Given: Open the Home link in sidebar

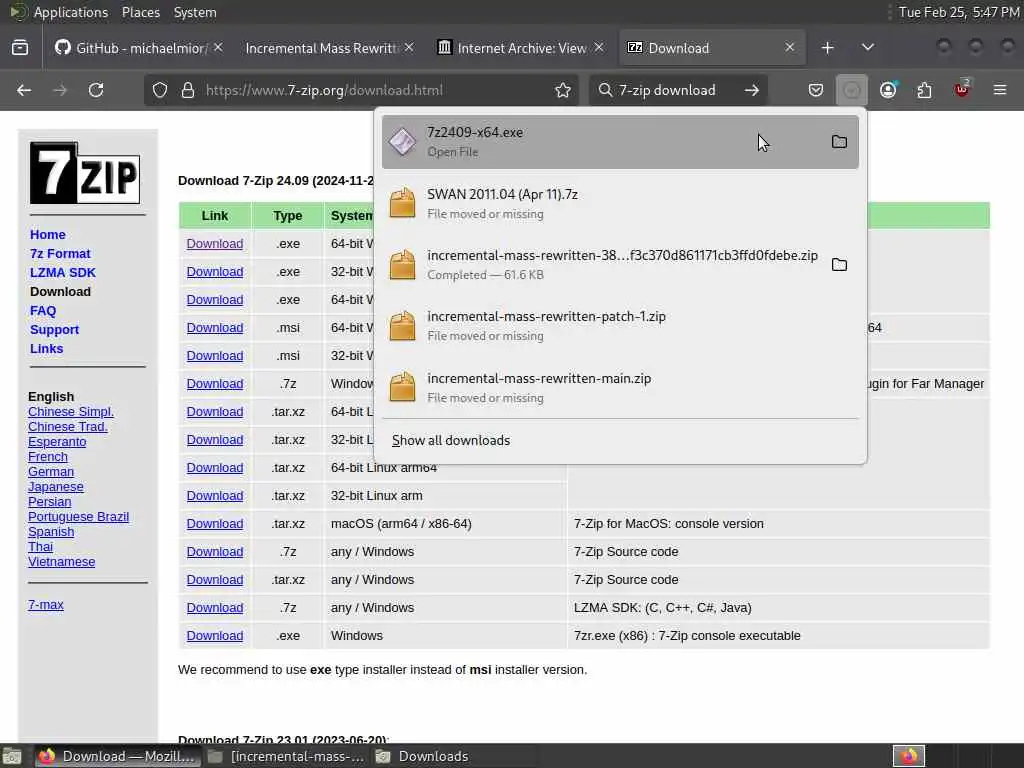Looking at the screenshot, I should (x=48, y=234).
